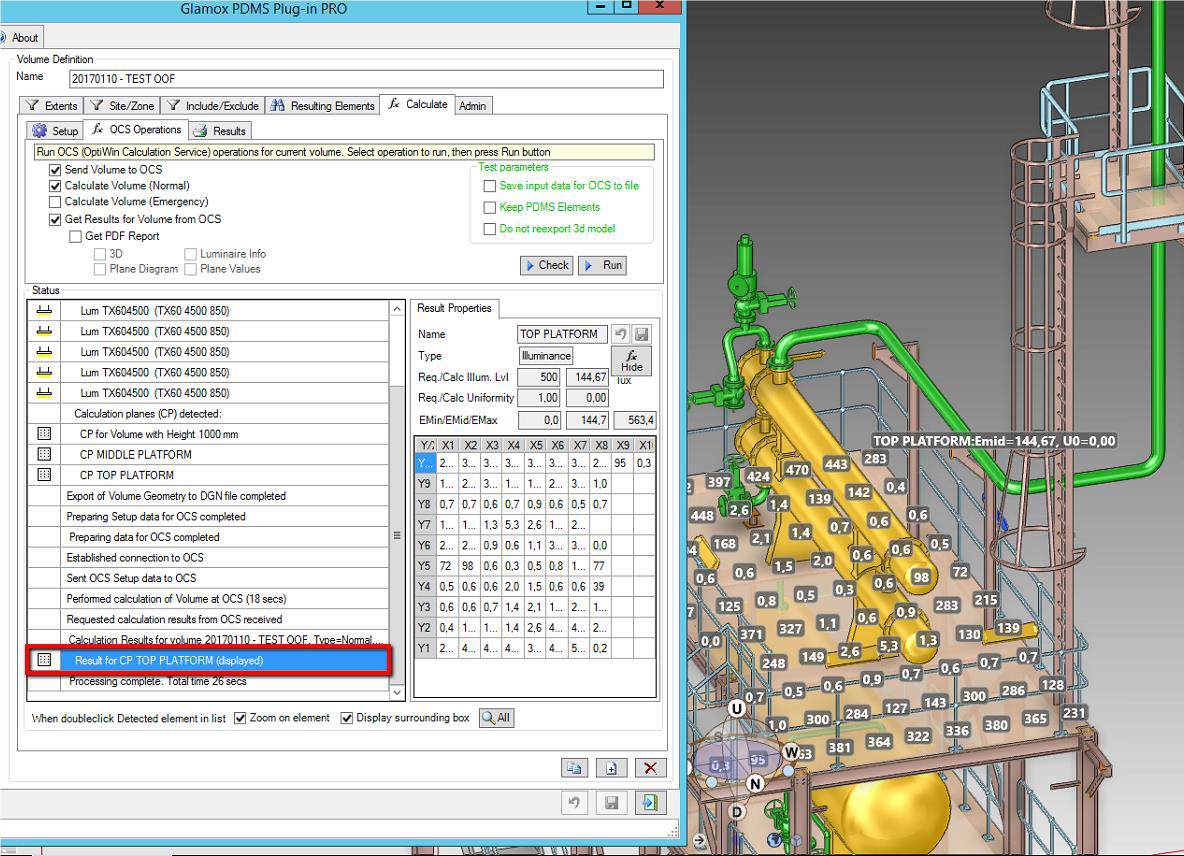Click the calculation plane icon for CP MIDDLE PLATFORM
This screenshot has width=1184, height=856.
(x=45, y=454)
